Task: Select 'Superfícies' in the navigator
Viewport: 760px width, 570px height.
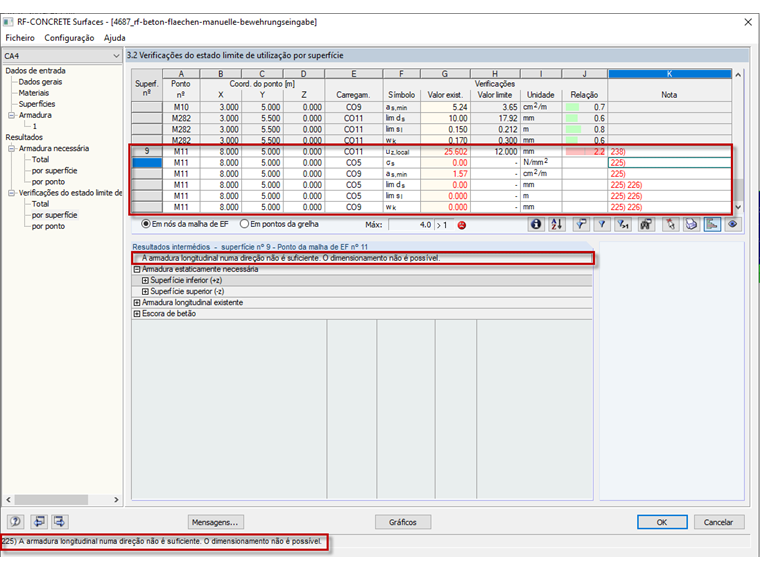Action: coord(37,104)
